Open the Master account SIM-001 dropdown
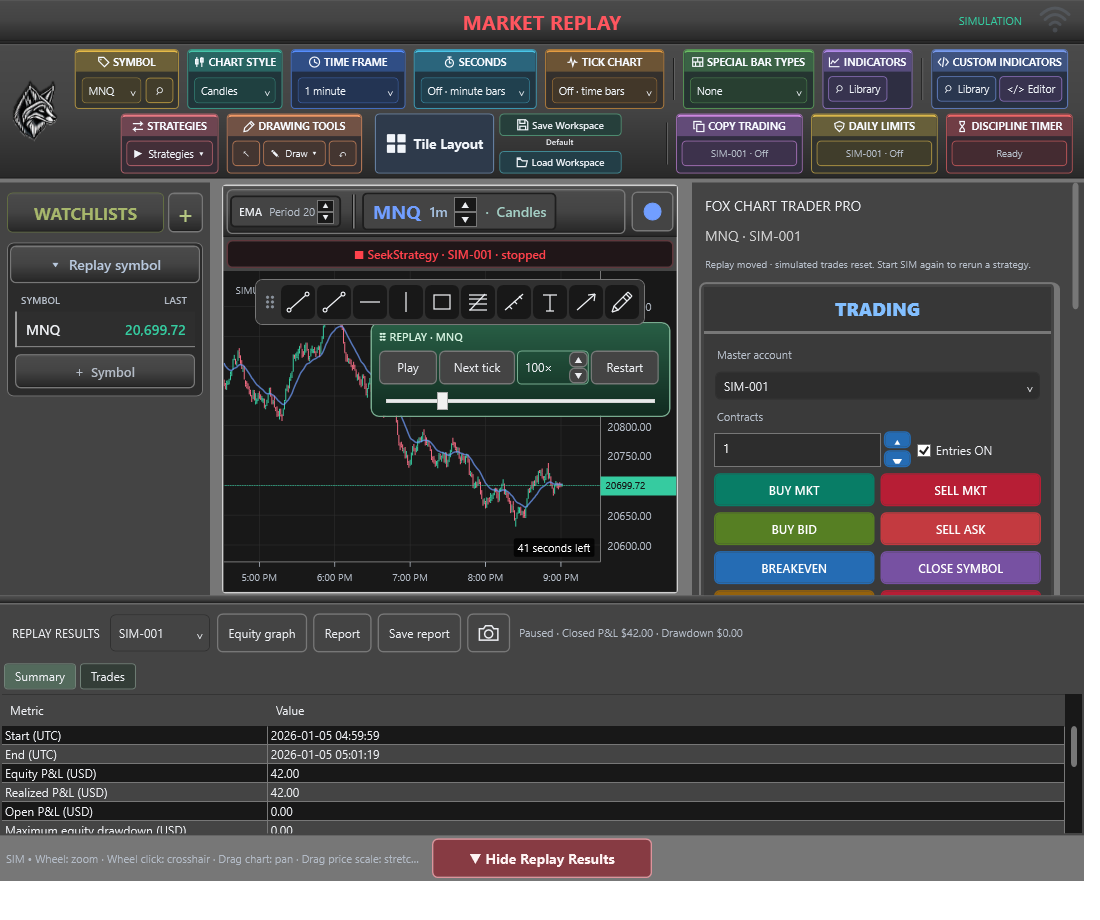This screenshot has height=920, width=1100. (x=876, y=387)
